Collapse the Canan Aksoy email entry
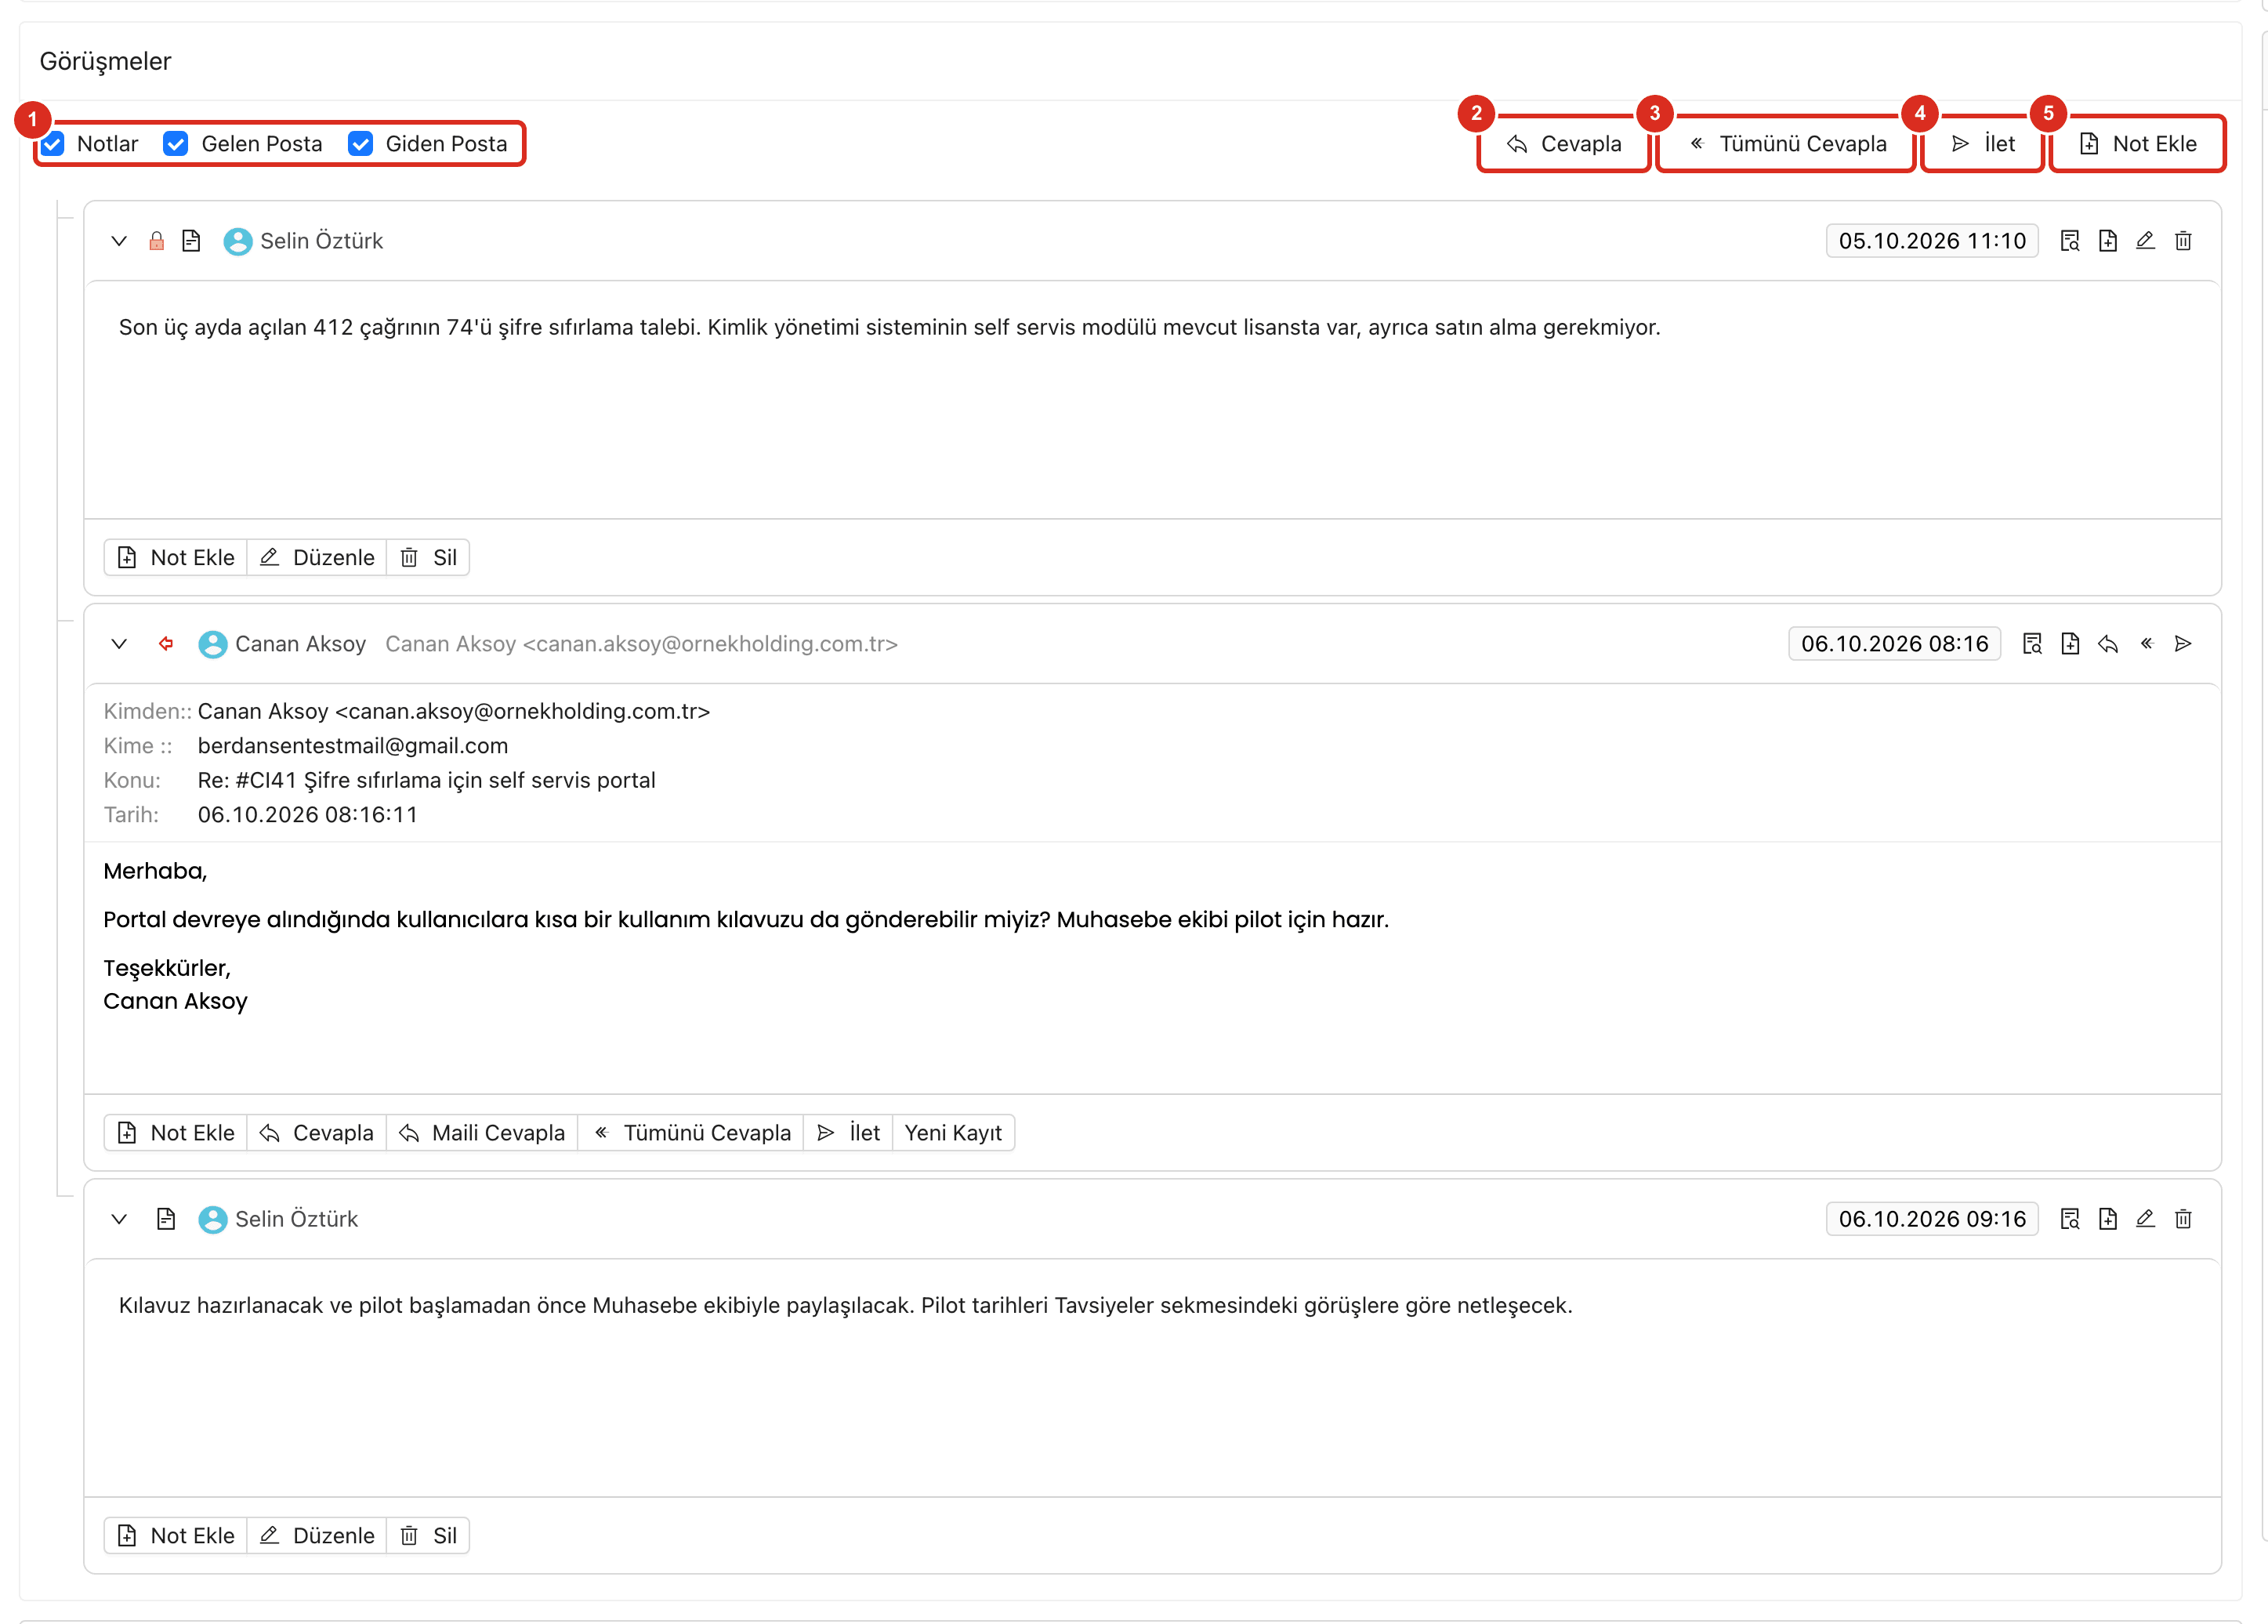 pyautogui.click(x=119, y=644)
